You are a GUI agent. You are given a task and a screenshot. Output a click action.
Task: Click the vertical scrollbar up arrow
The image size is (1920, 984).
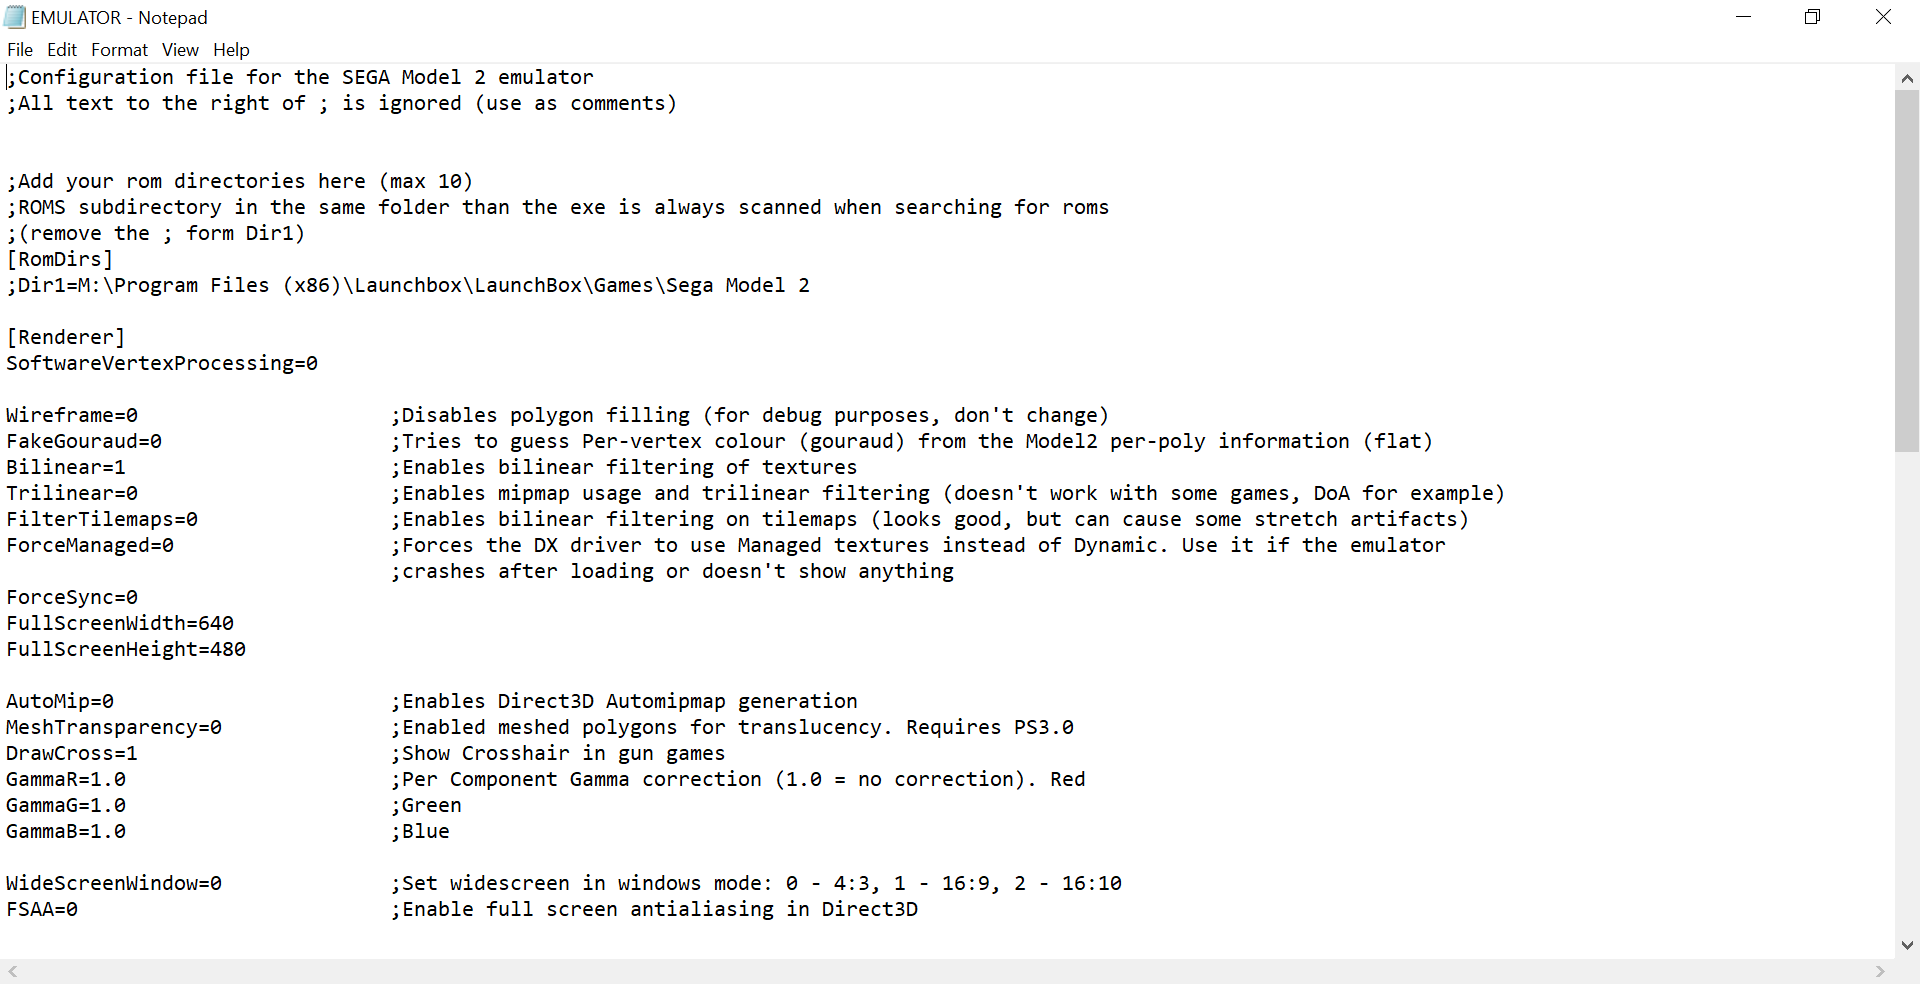point(1907,78)
